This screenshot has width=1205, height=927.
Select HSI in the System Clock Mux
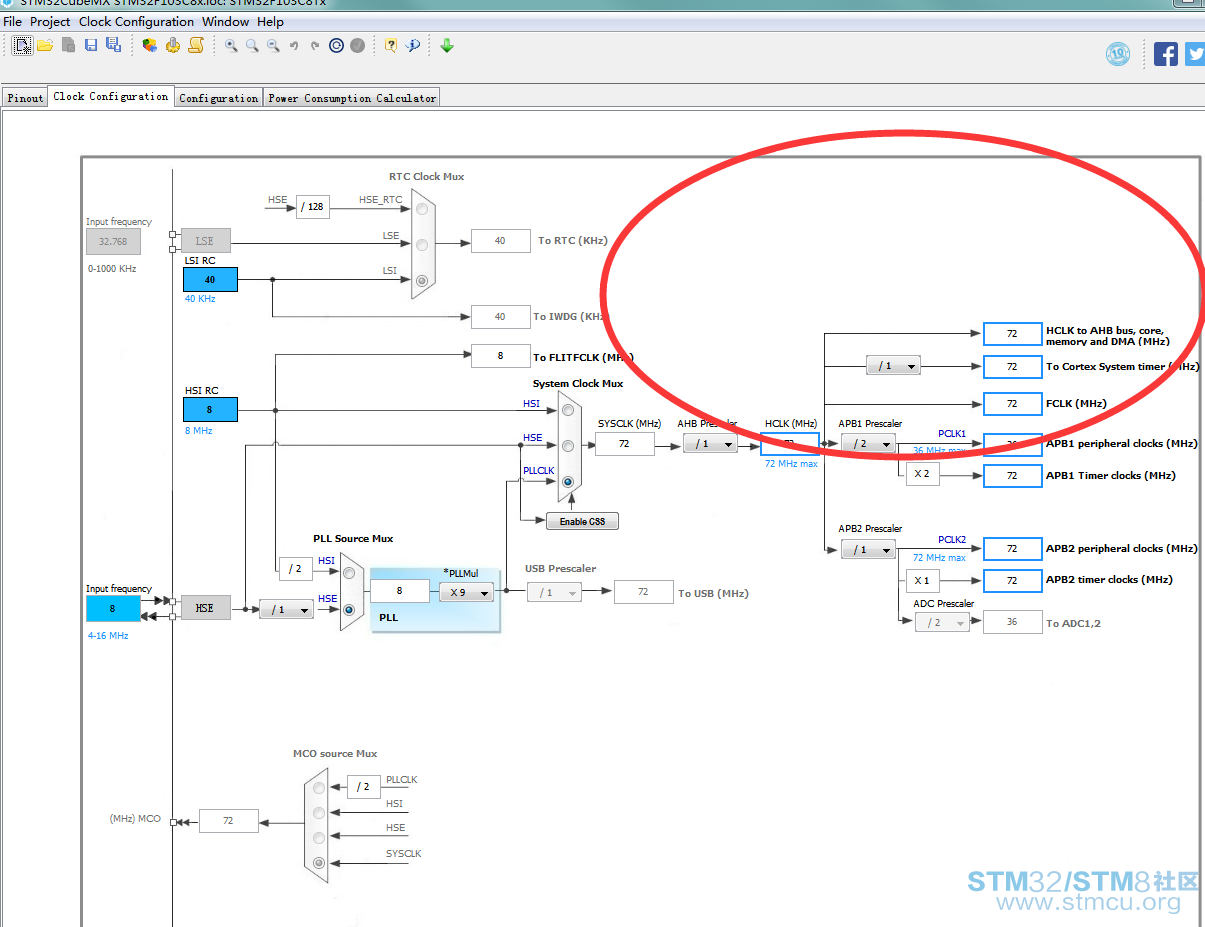(x=568, y=410)
